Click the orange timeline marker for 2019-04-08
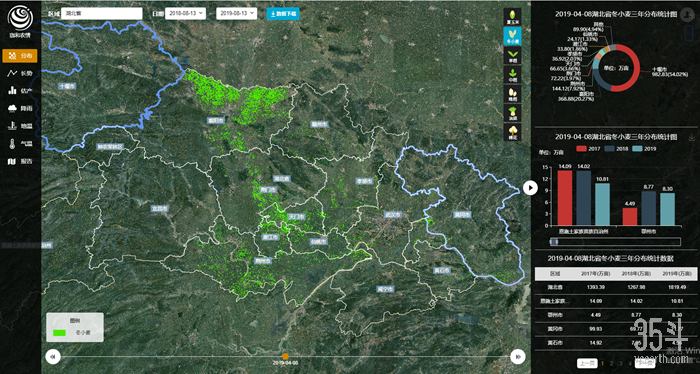The height and width of the screenshot is (374, 700). (x=285, y=356)
